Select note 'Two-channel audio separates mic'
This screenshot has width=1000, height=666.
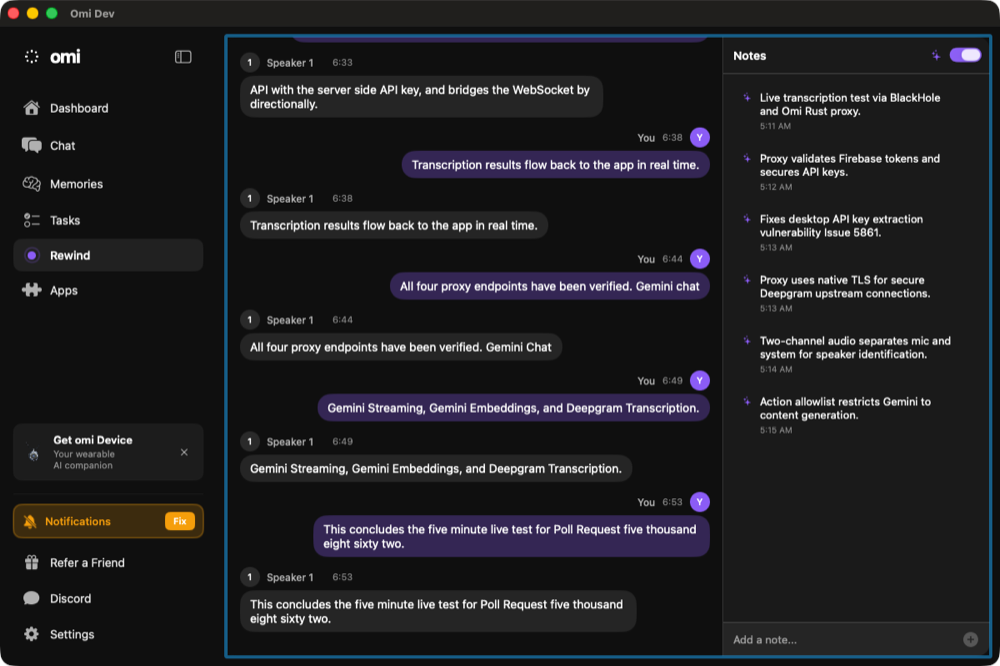[856, 354]
